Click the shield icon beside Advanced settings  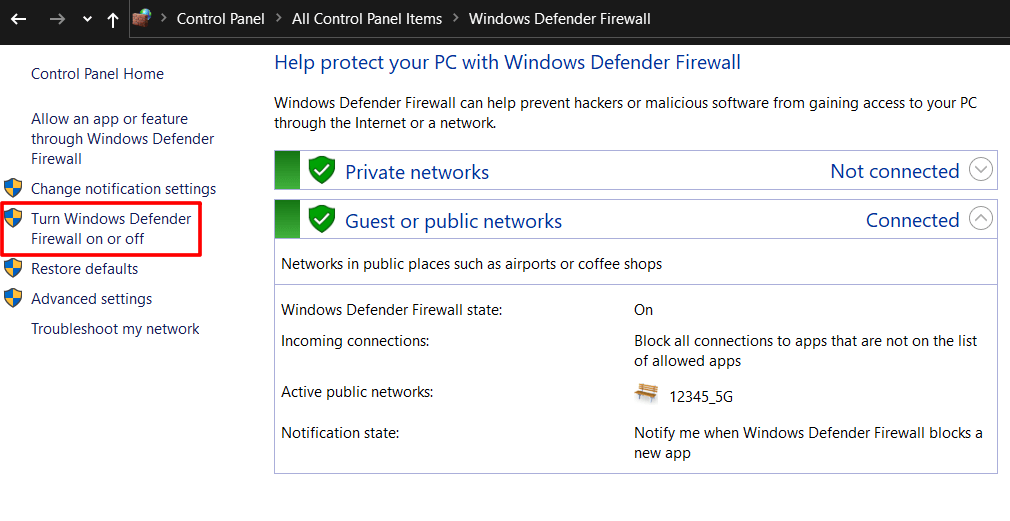13,298
